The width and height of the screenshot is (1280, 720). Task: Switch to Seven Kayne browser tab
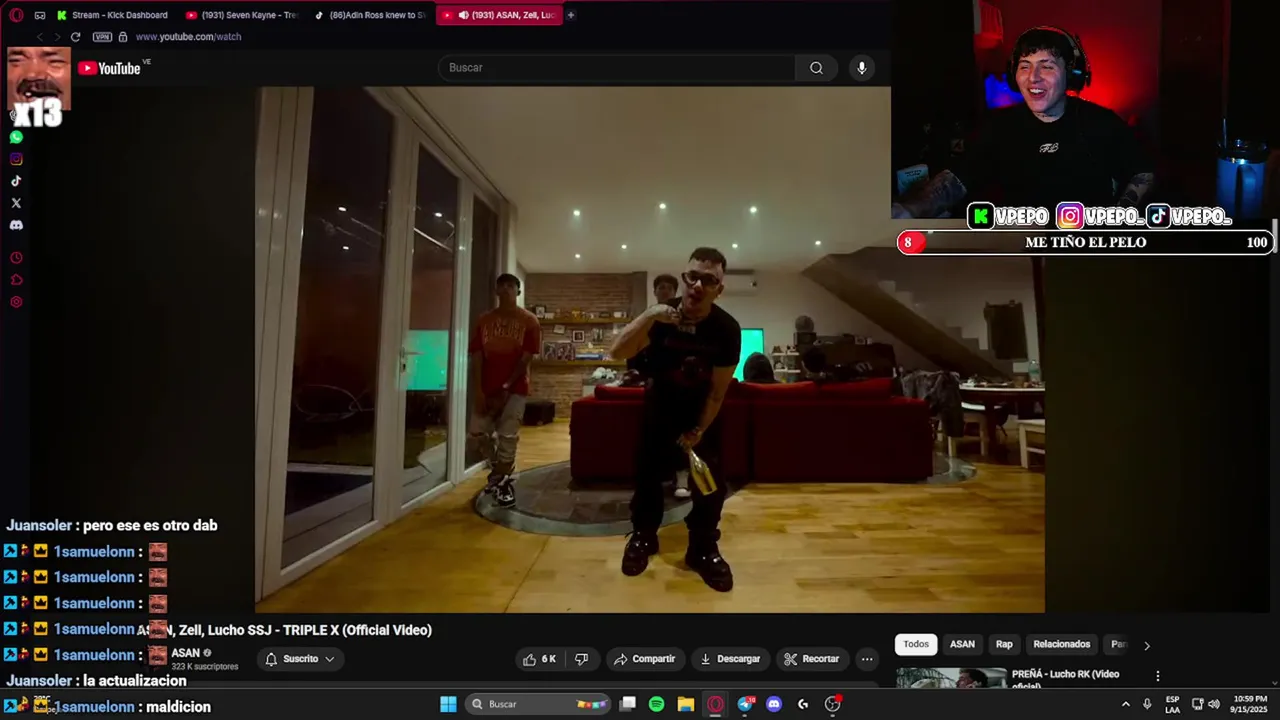(242, 15)
